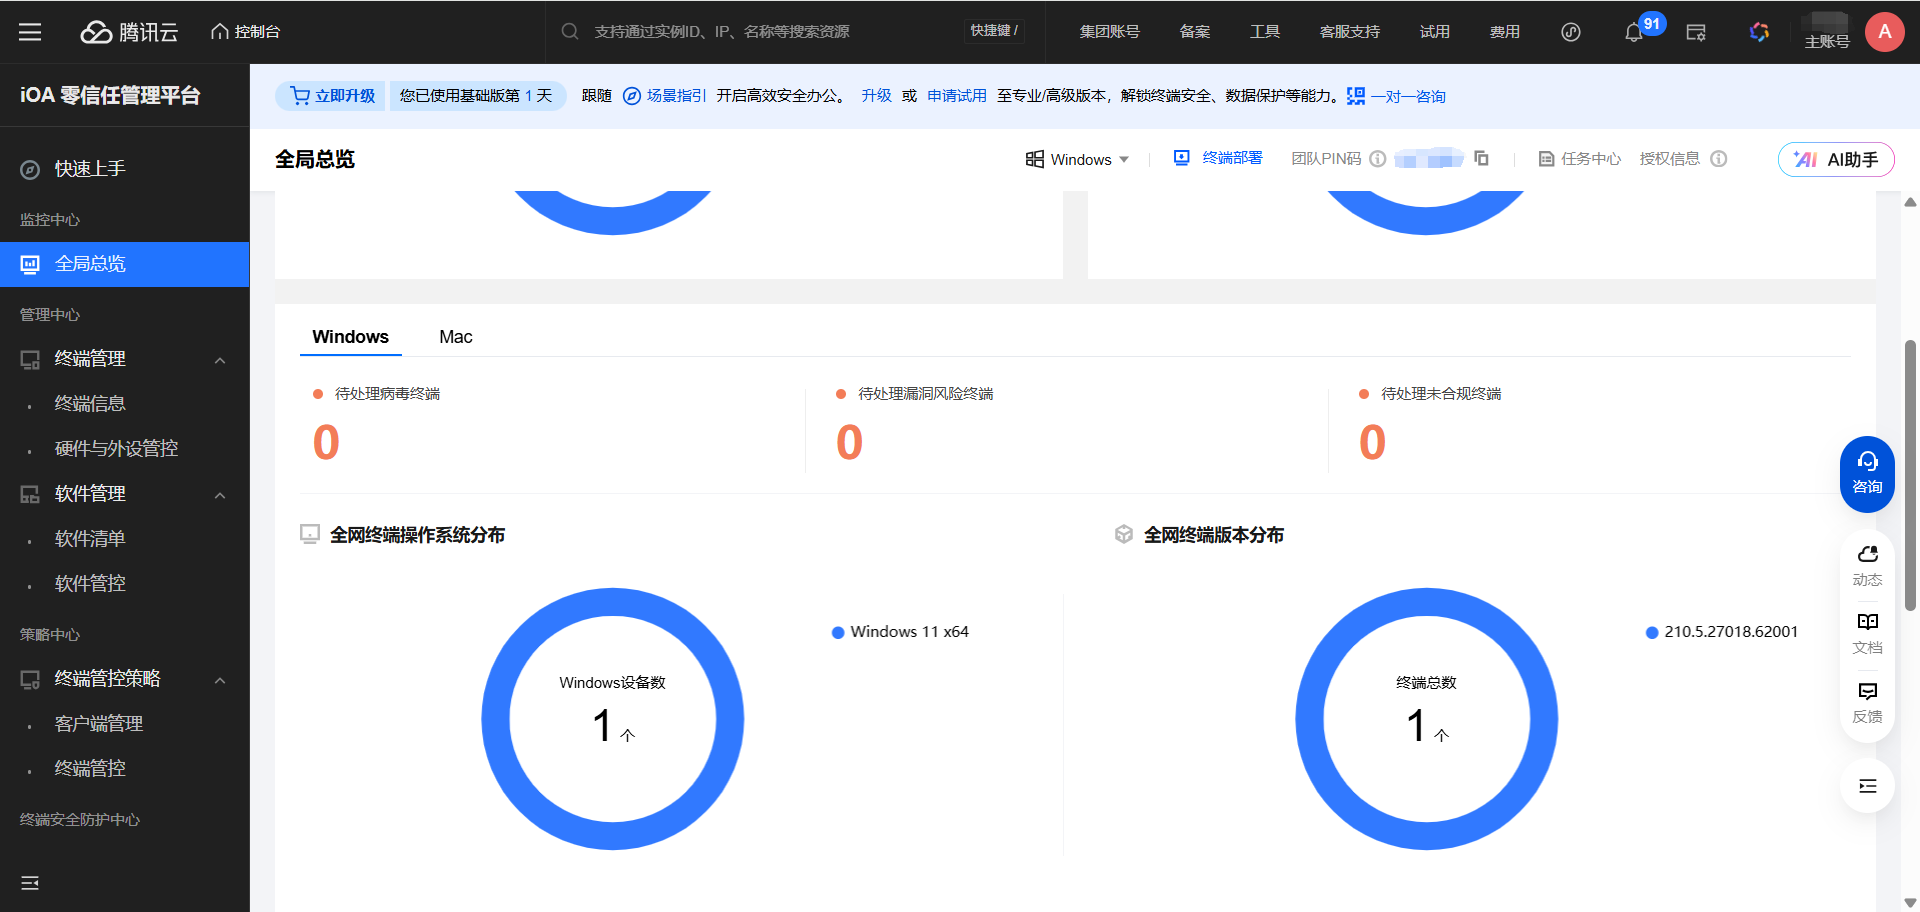Screen dimensions: 1920x912
Task: Open the 咨询 consultation floating button
Action: (x=1867, y=474)
